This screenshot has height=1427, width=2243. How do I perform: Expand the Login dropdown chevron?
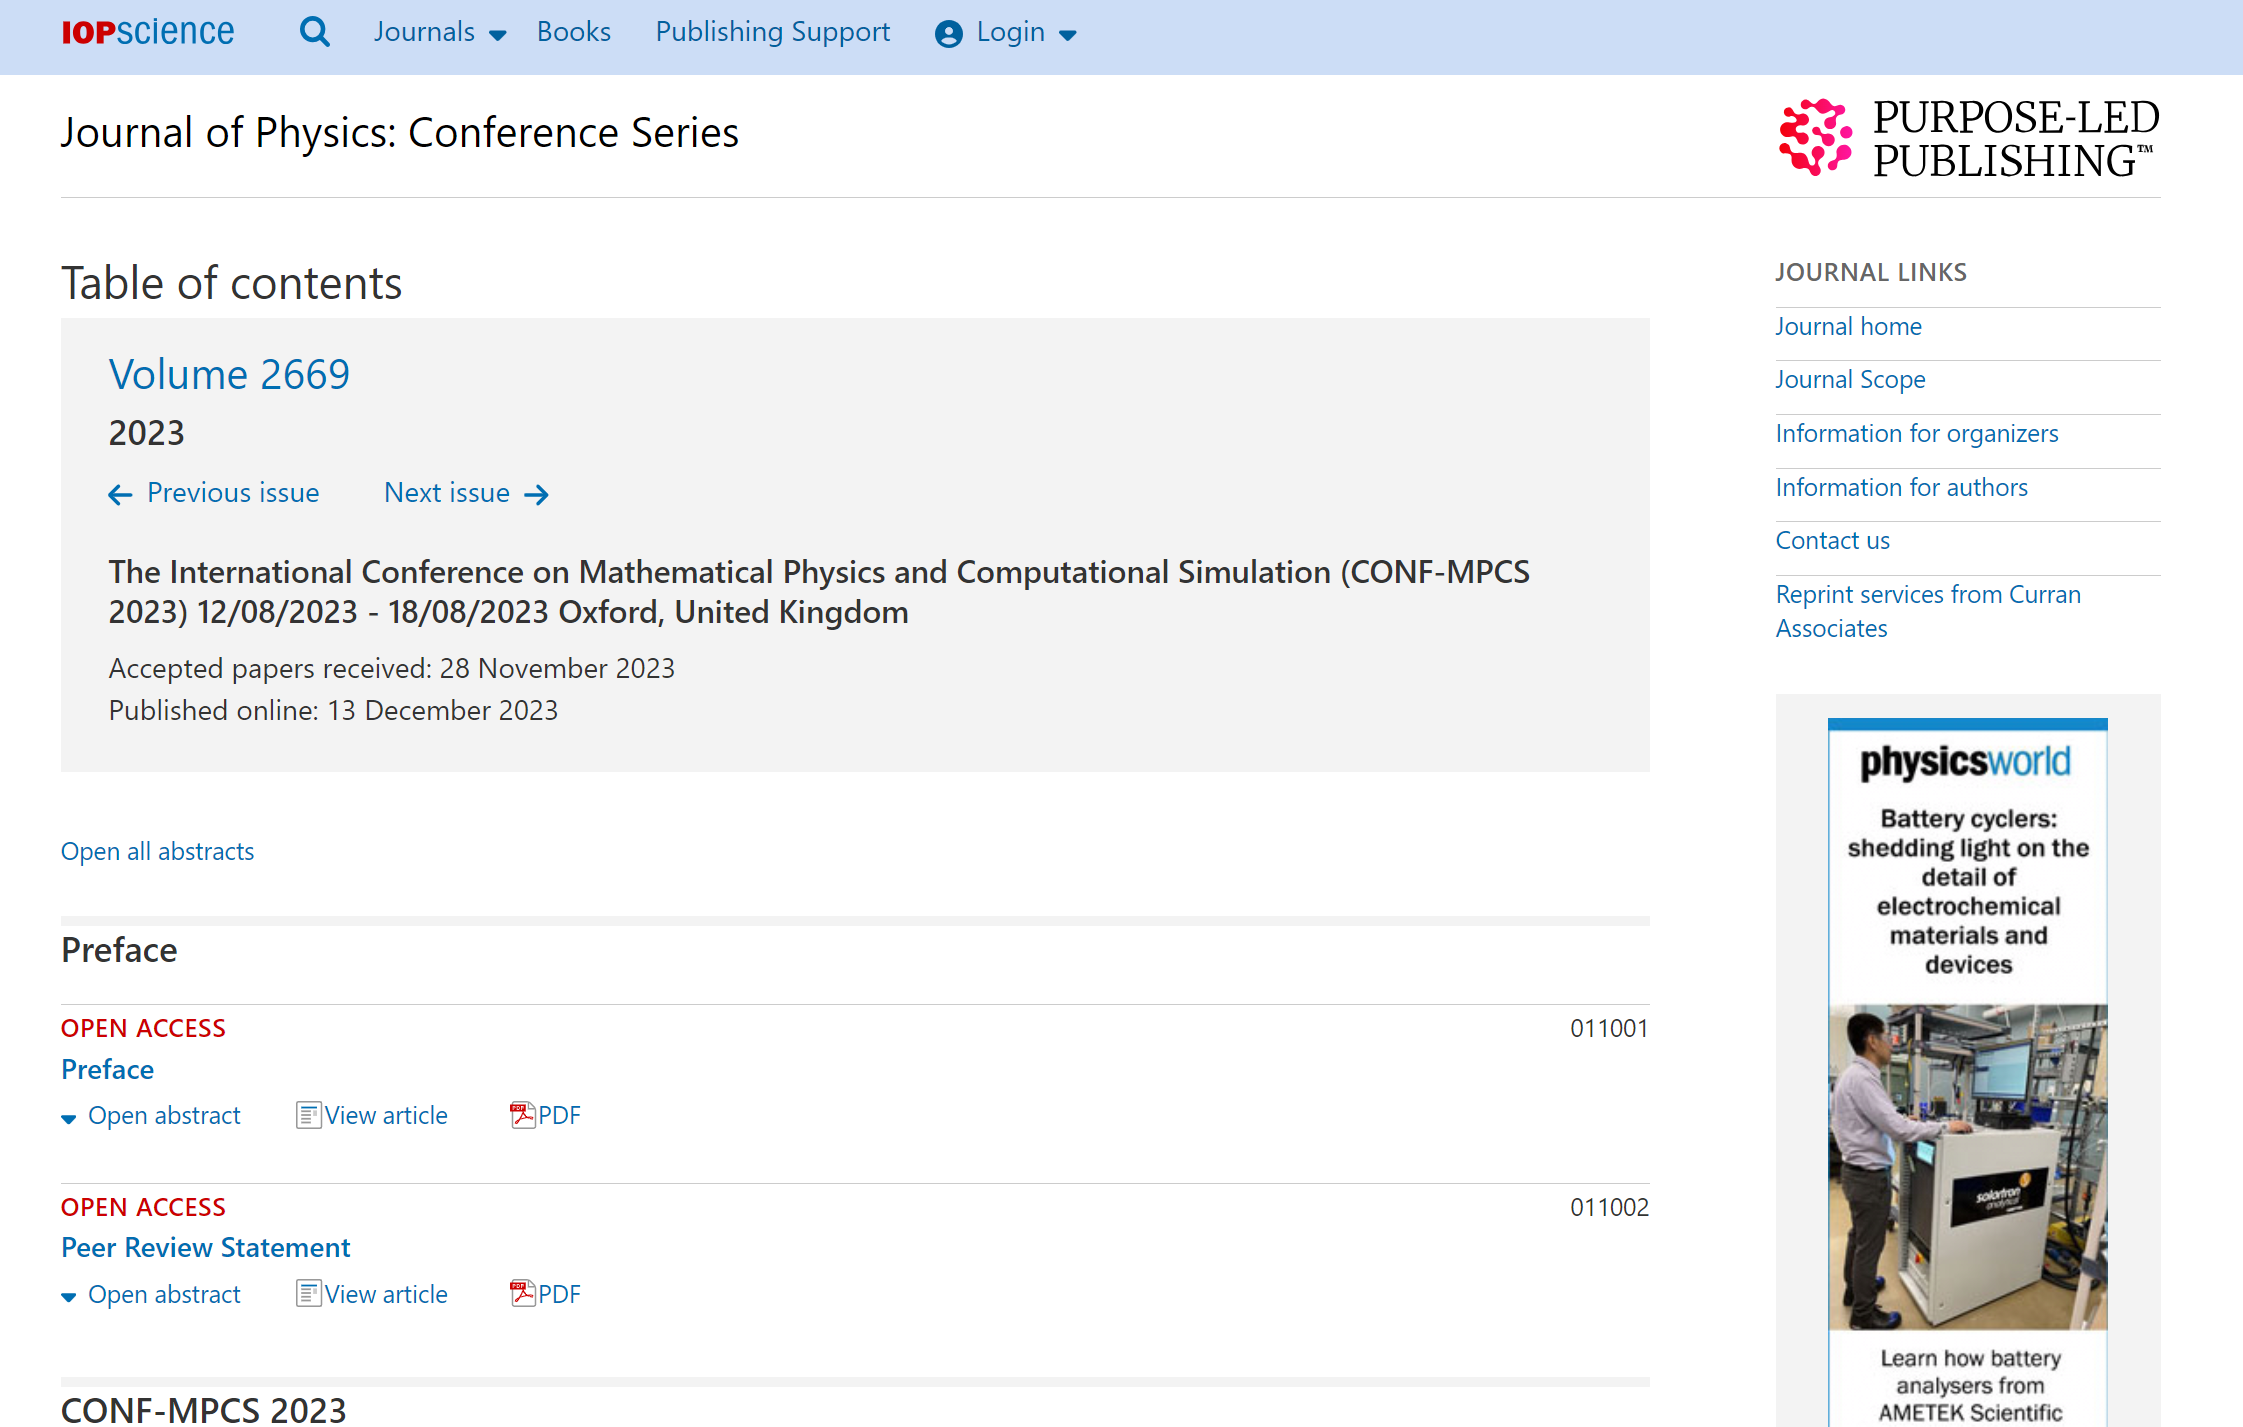(1066, 35)
